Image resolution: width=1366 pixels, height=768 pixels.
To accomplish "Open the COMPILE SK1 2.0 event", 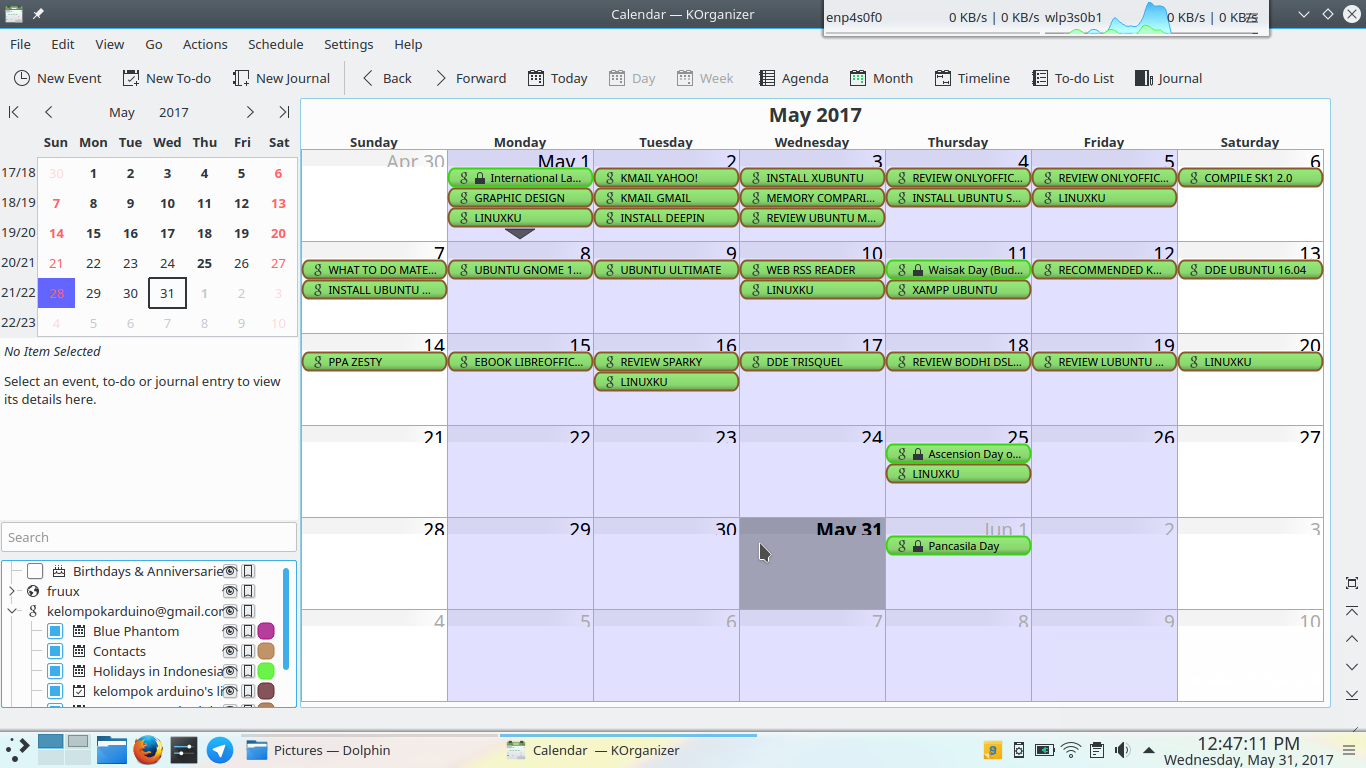I will [1250, 178].
